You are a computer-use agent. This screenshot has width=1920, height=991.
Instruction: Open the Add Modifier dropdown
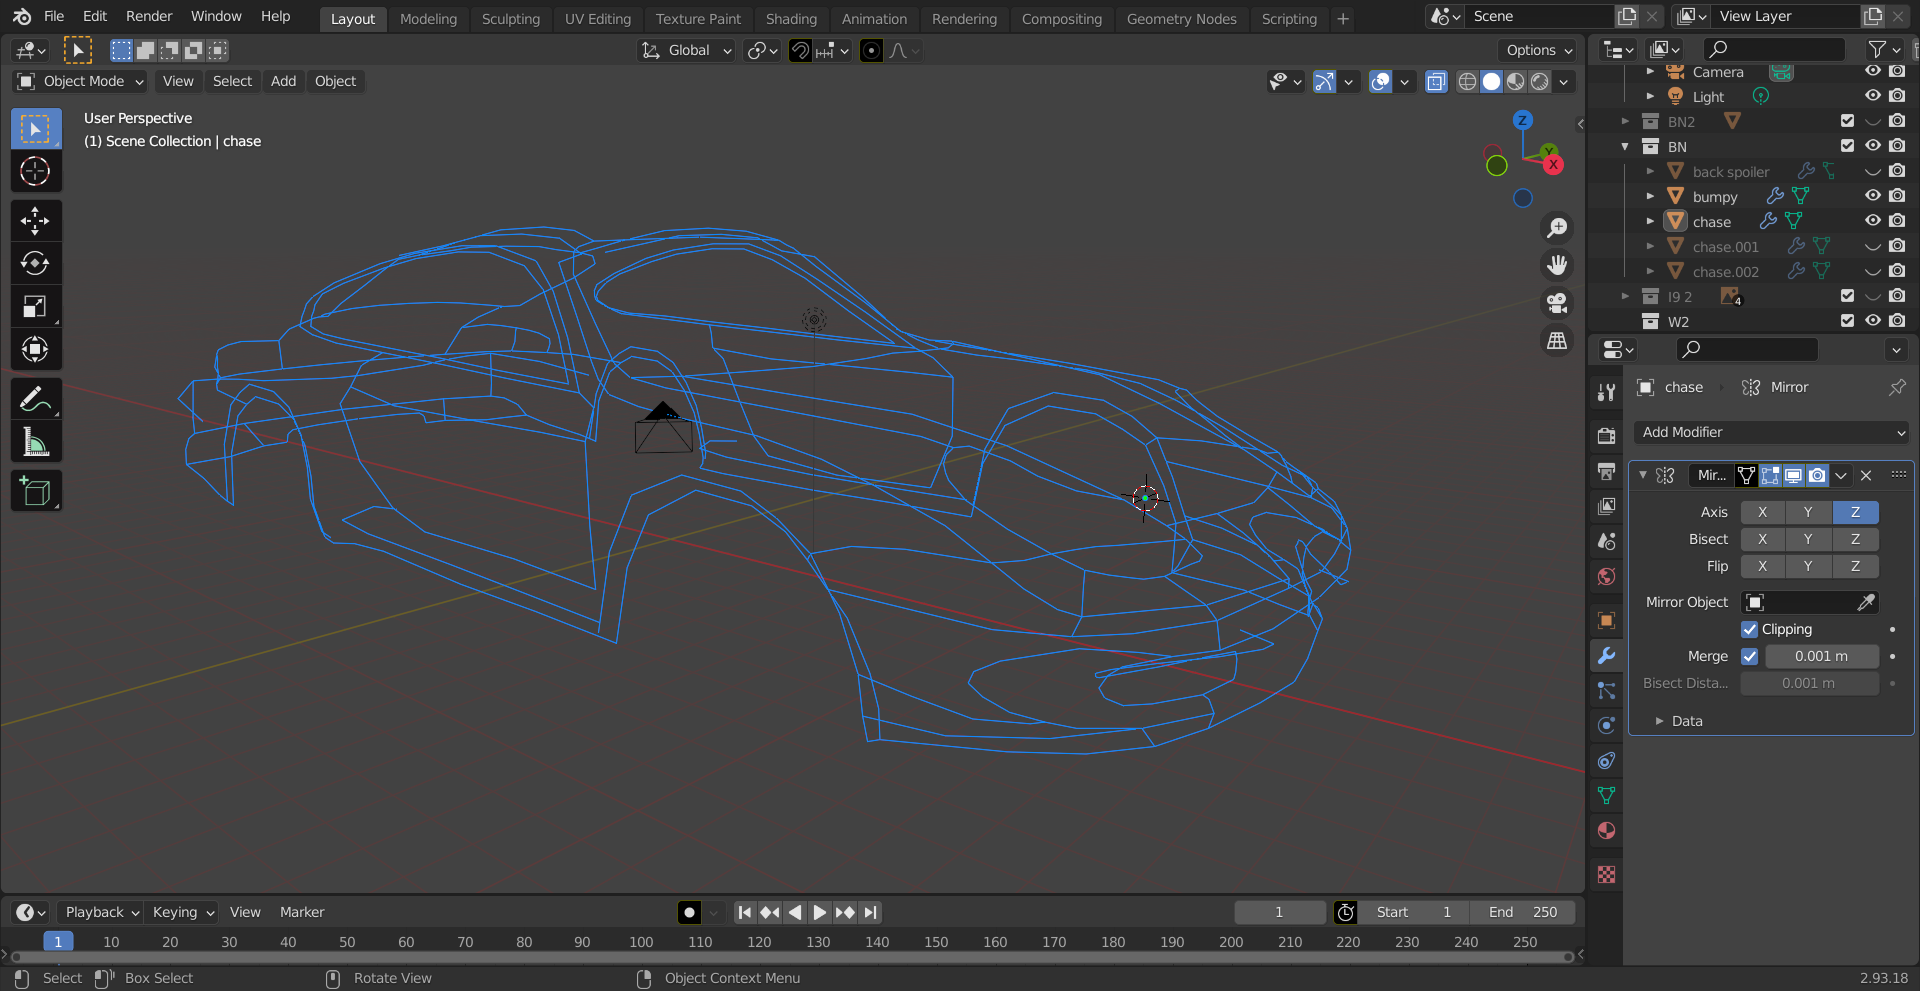(1771, 432)
